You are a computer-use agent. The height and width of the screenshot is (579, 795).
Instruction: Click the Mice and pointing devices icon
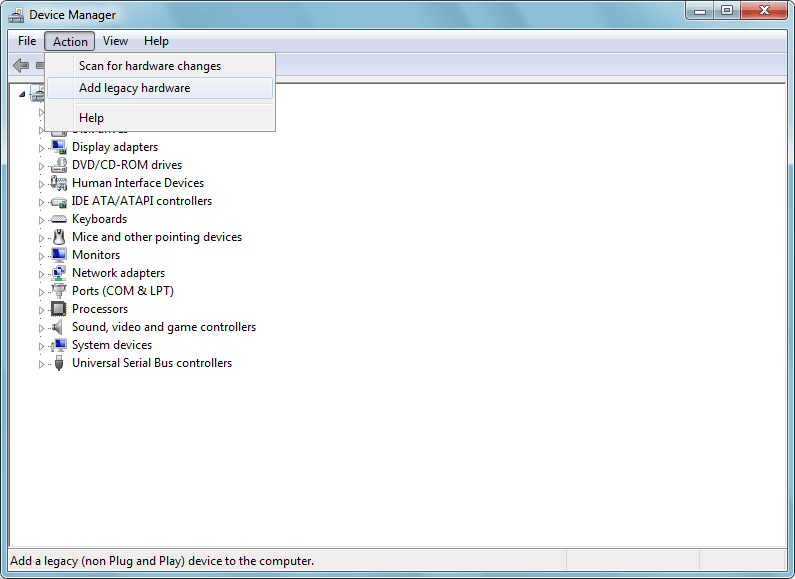pos(59,237)
